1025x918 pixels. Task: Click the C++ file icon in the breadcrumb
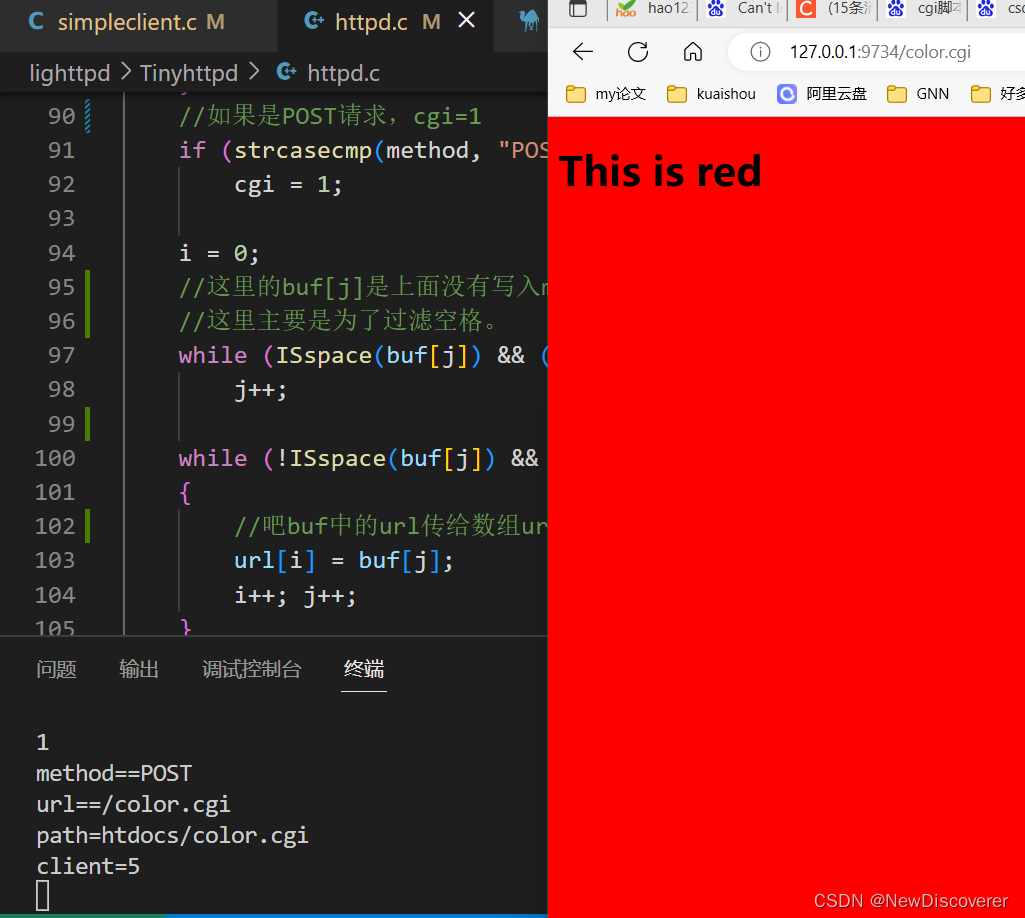(x=286, y=72)
